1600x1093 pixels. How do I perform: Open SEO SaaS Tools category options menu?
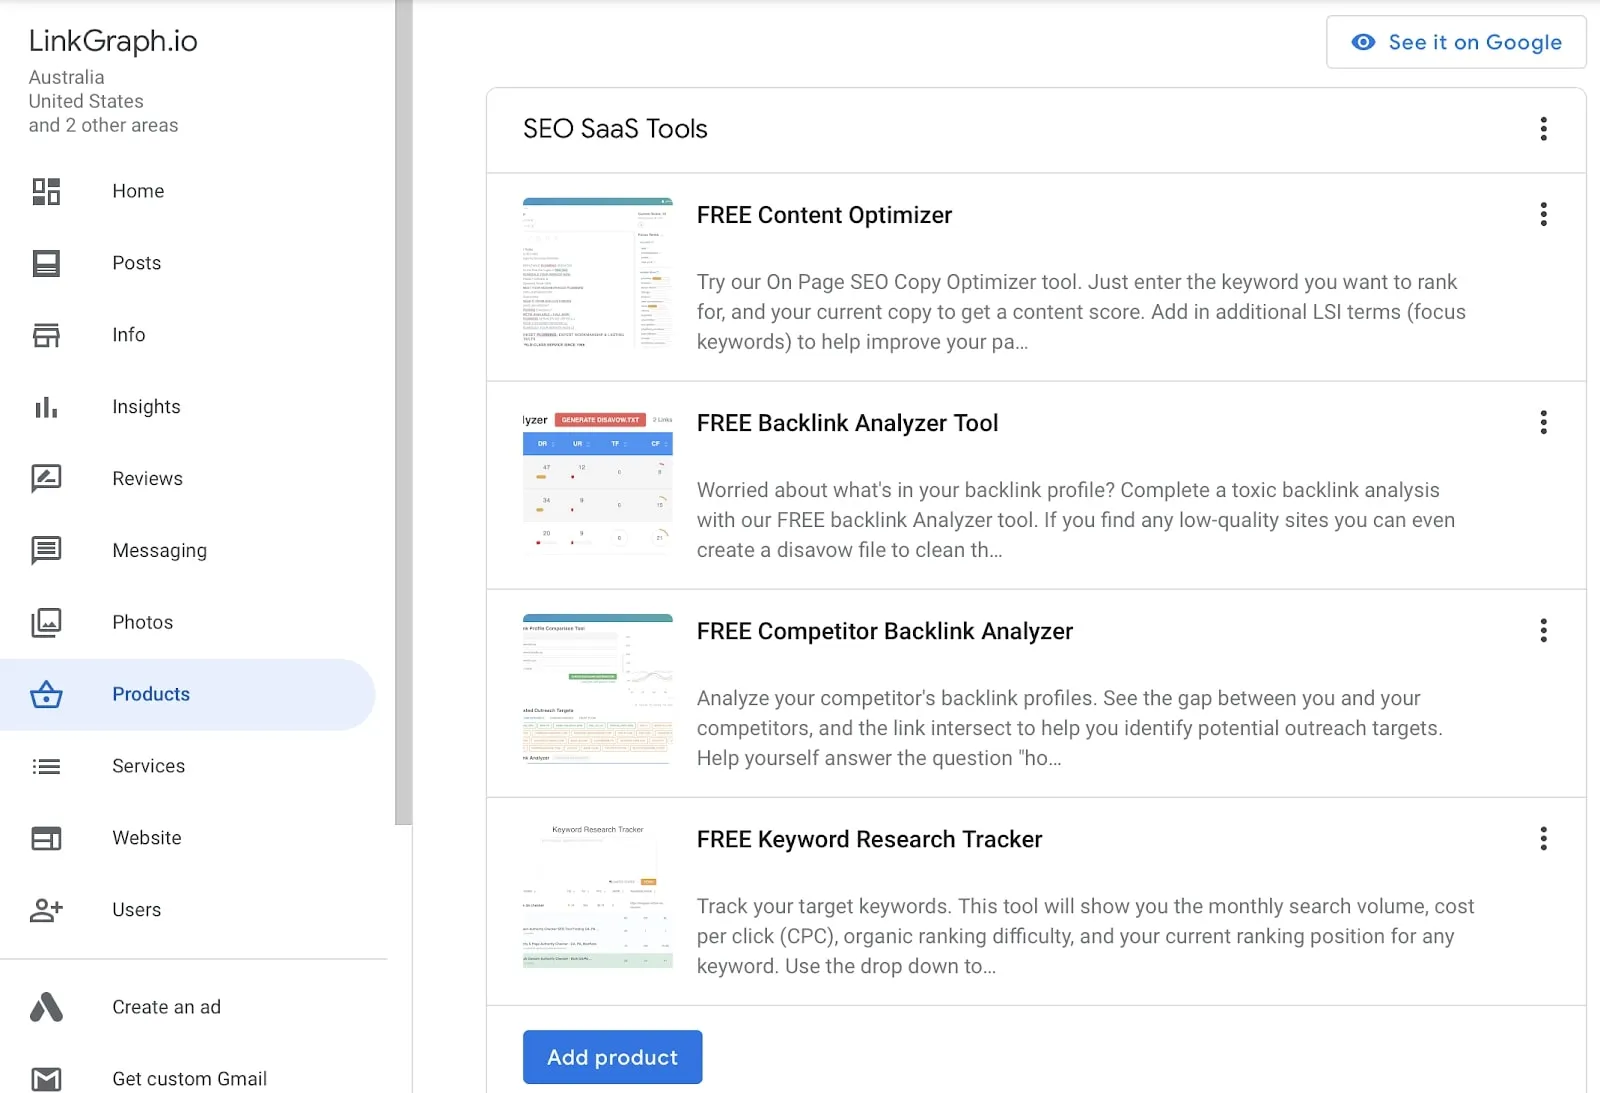point(1544,129)
